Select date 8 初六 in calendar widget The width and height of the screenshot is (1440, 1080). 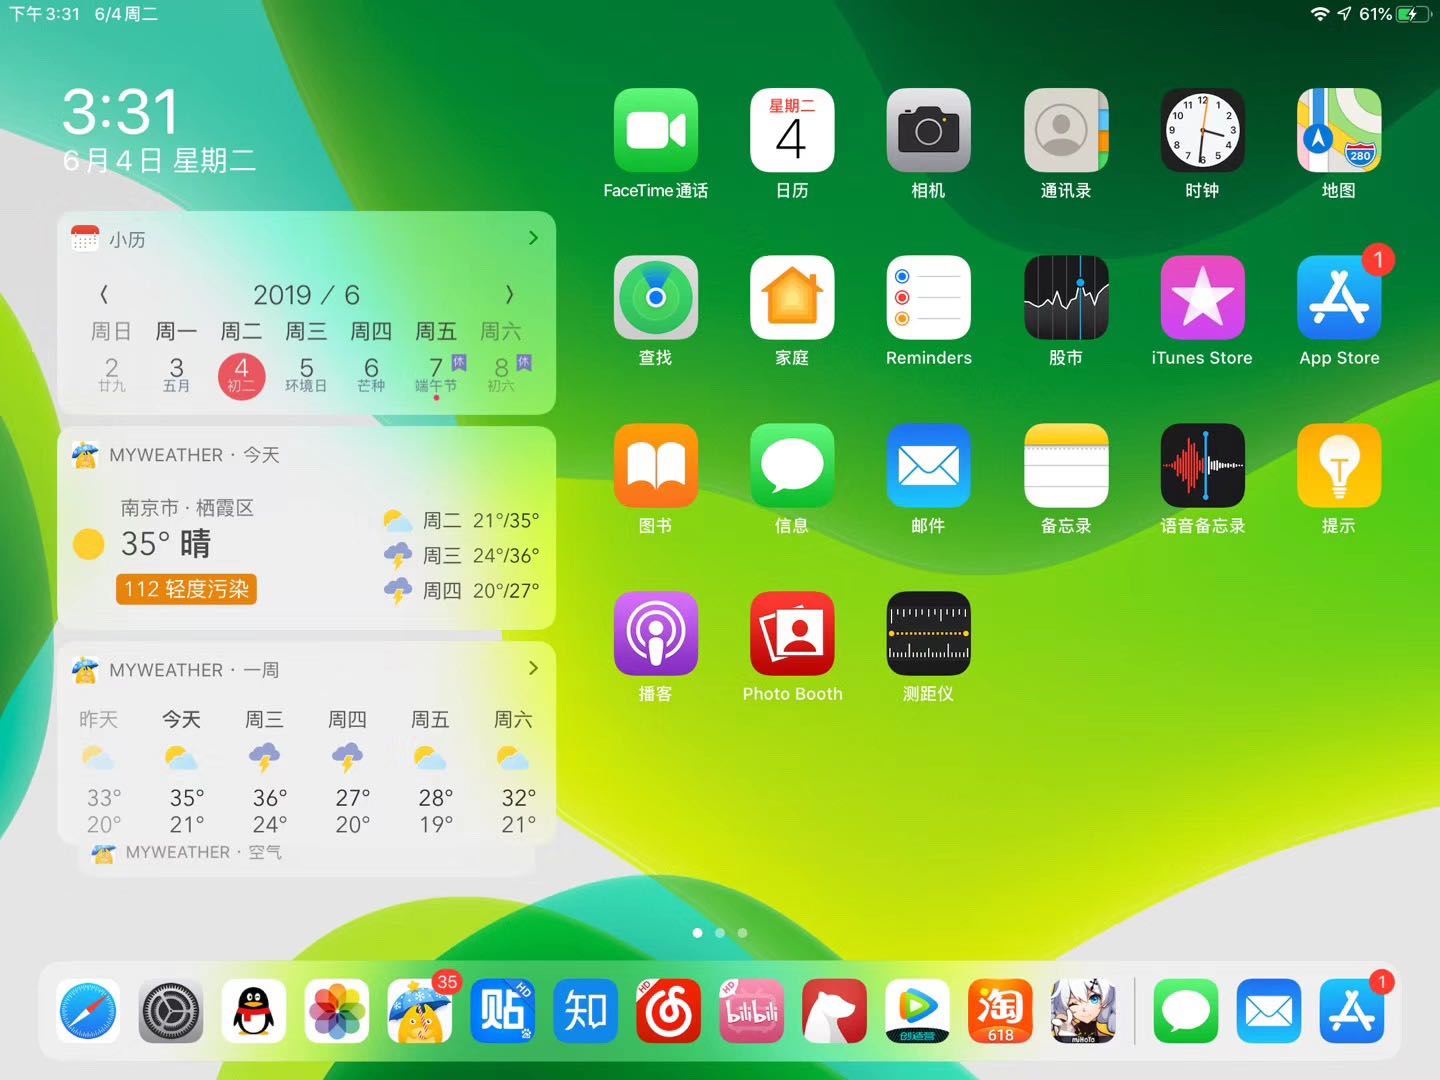[502, 375]
